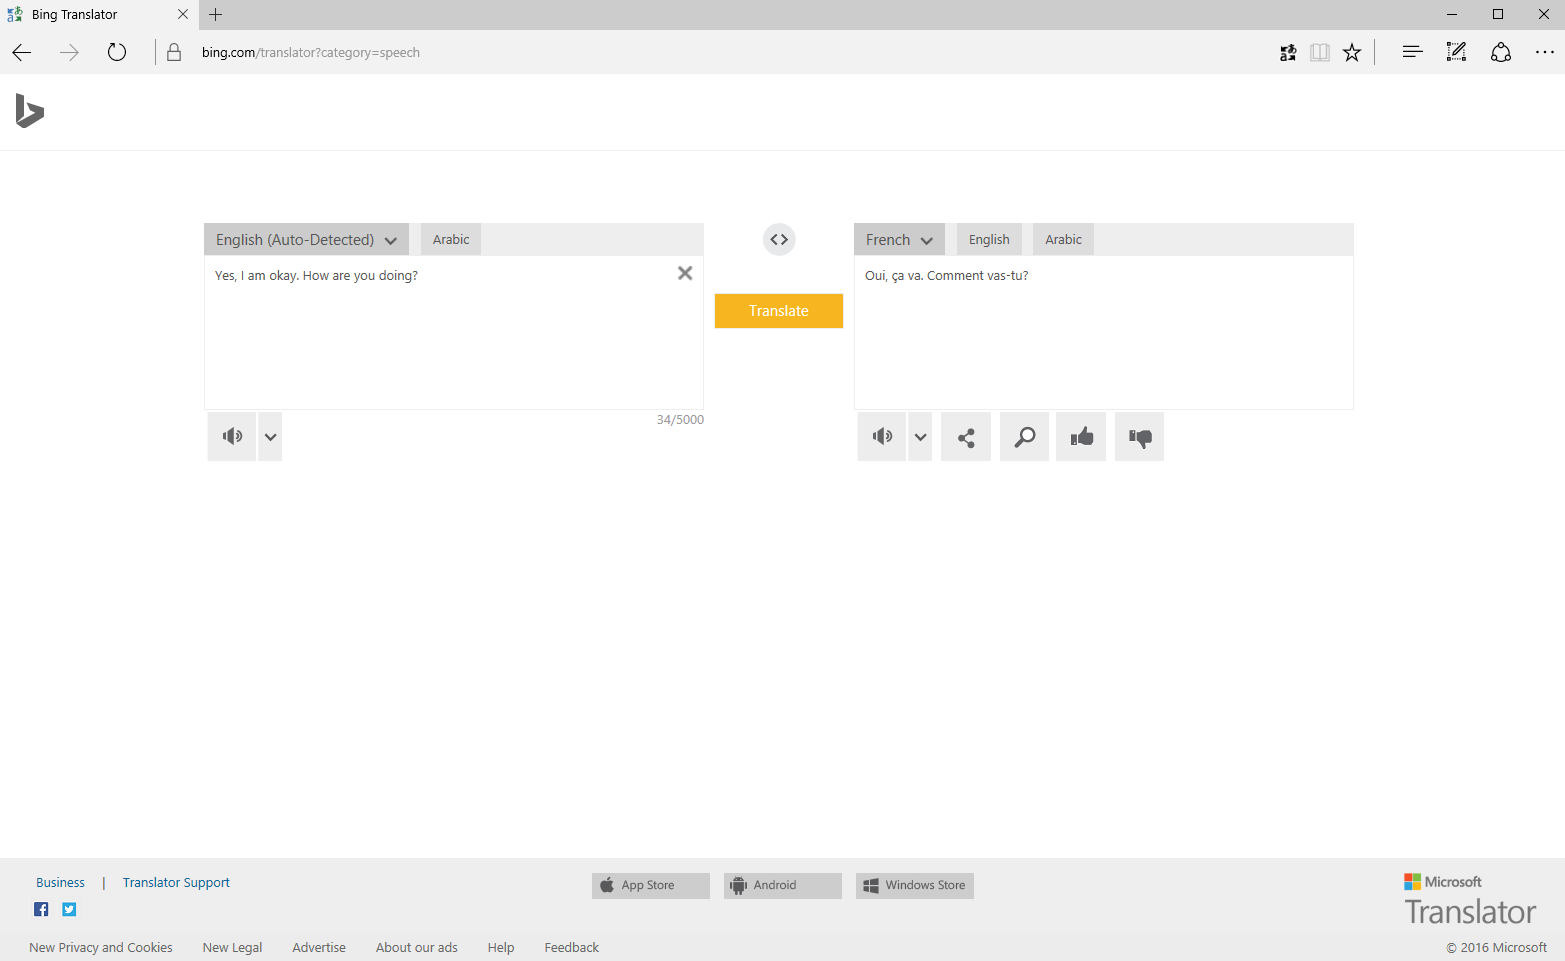Give the translation a thumbs up

coord(1081,436)
